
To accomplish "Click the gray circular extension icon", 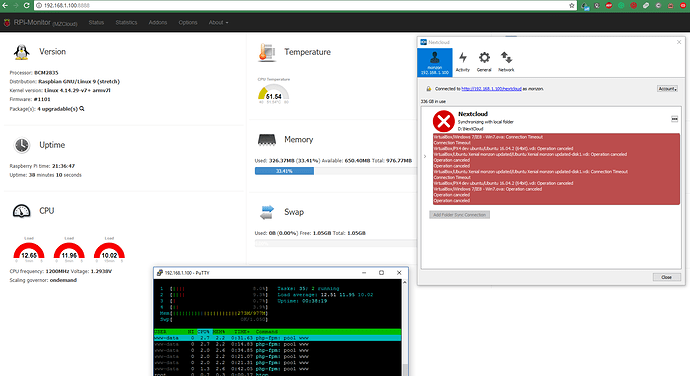I will tap(658, 5).
